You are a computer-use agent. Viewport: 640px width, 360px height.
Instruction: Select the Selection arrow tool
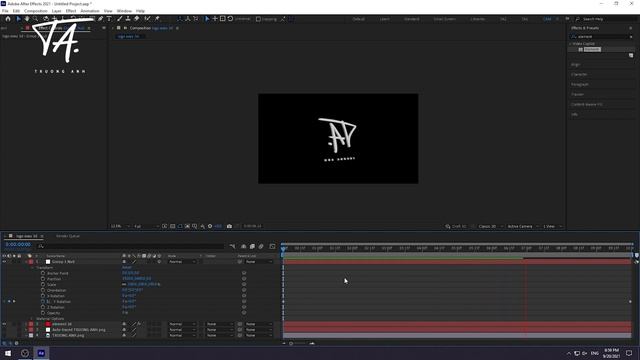[18, 19]
